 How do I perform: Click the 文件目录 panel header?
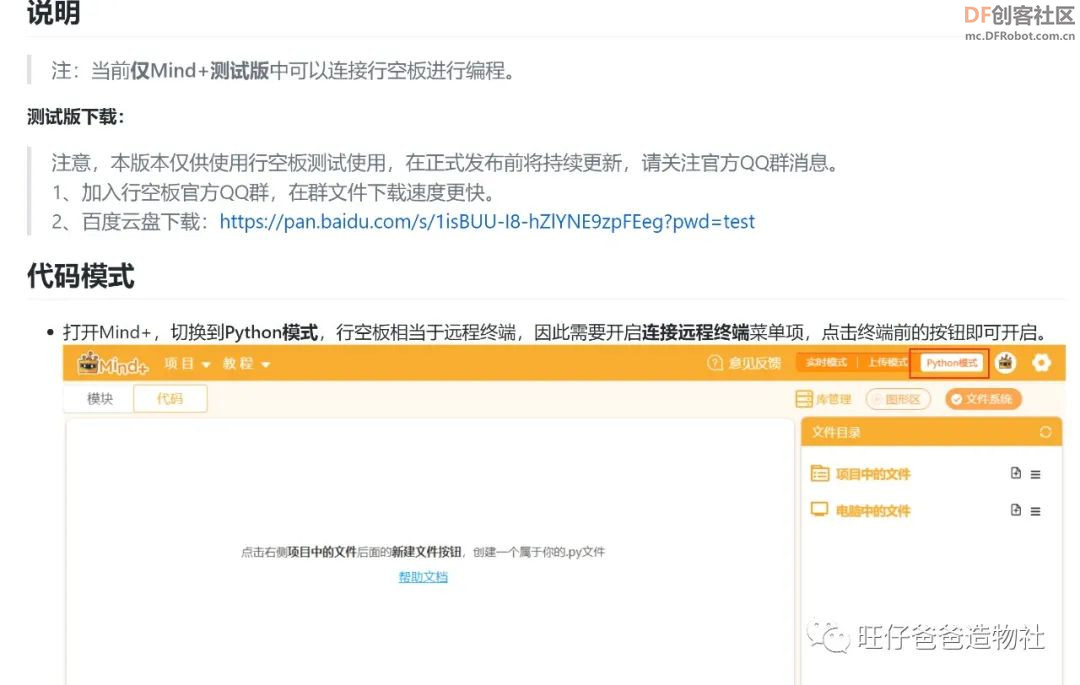coord(931,432)
